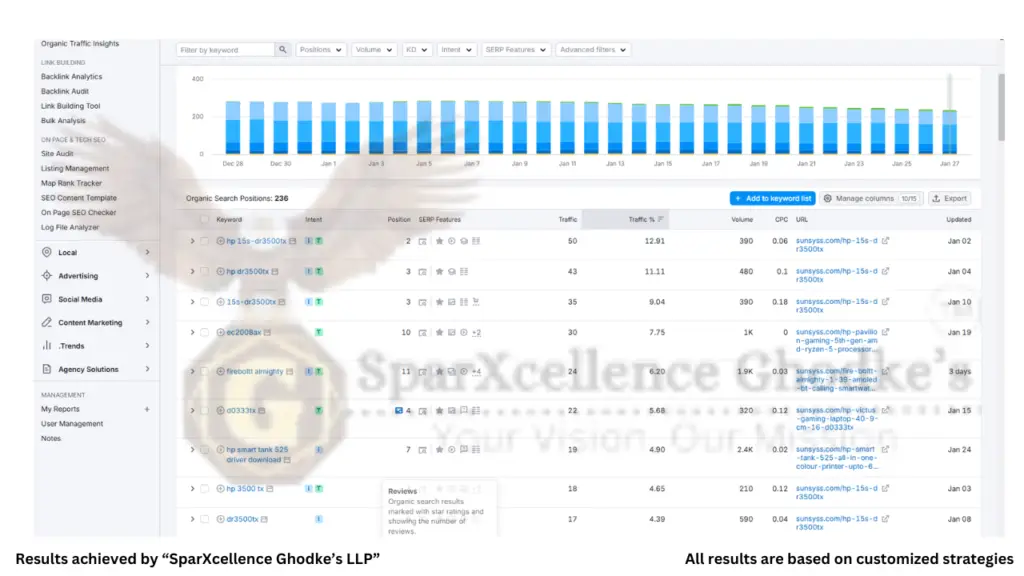Click the Social Media icon in sidebar
This screenshot has height=576, width=1024.
coord(47,299)
